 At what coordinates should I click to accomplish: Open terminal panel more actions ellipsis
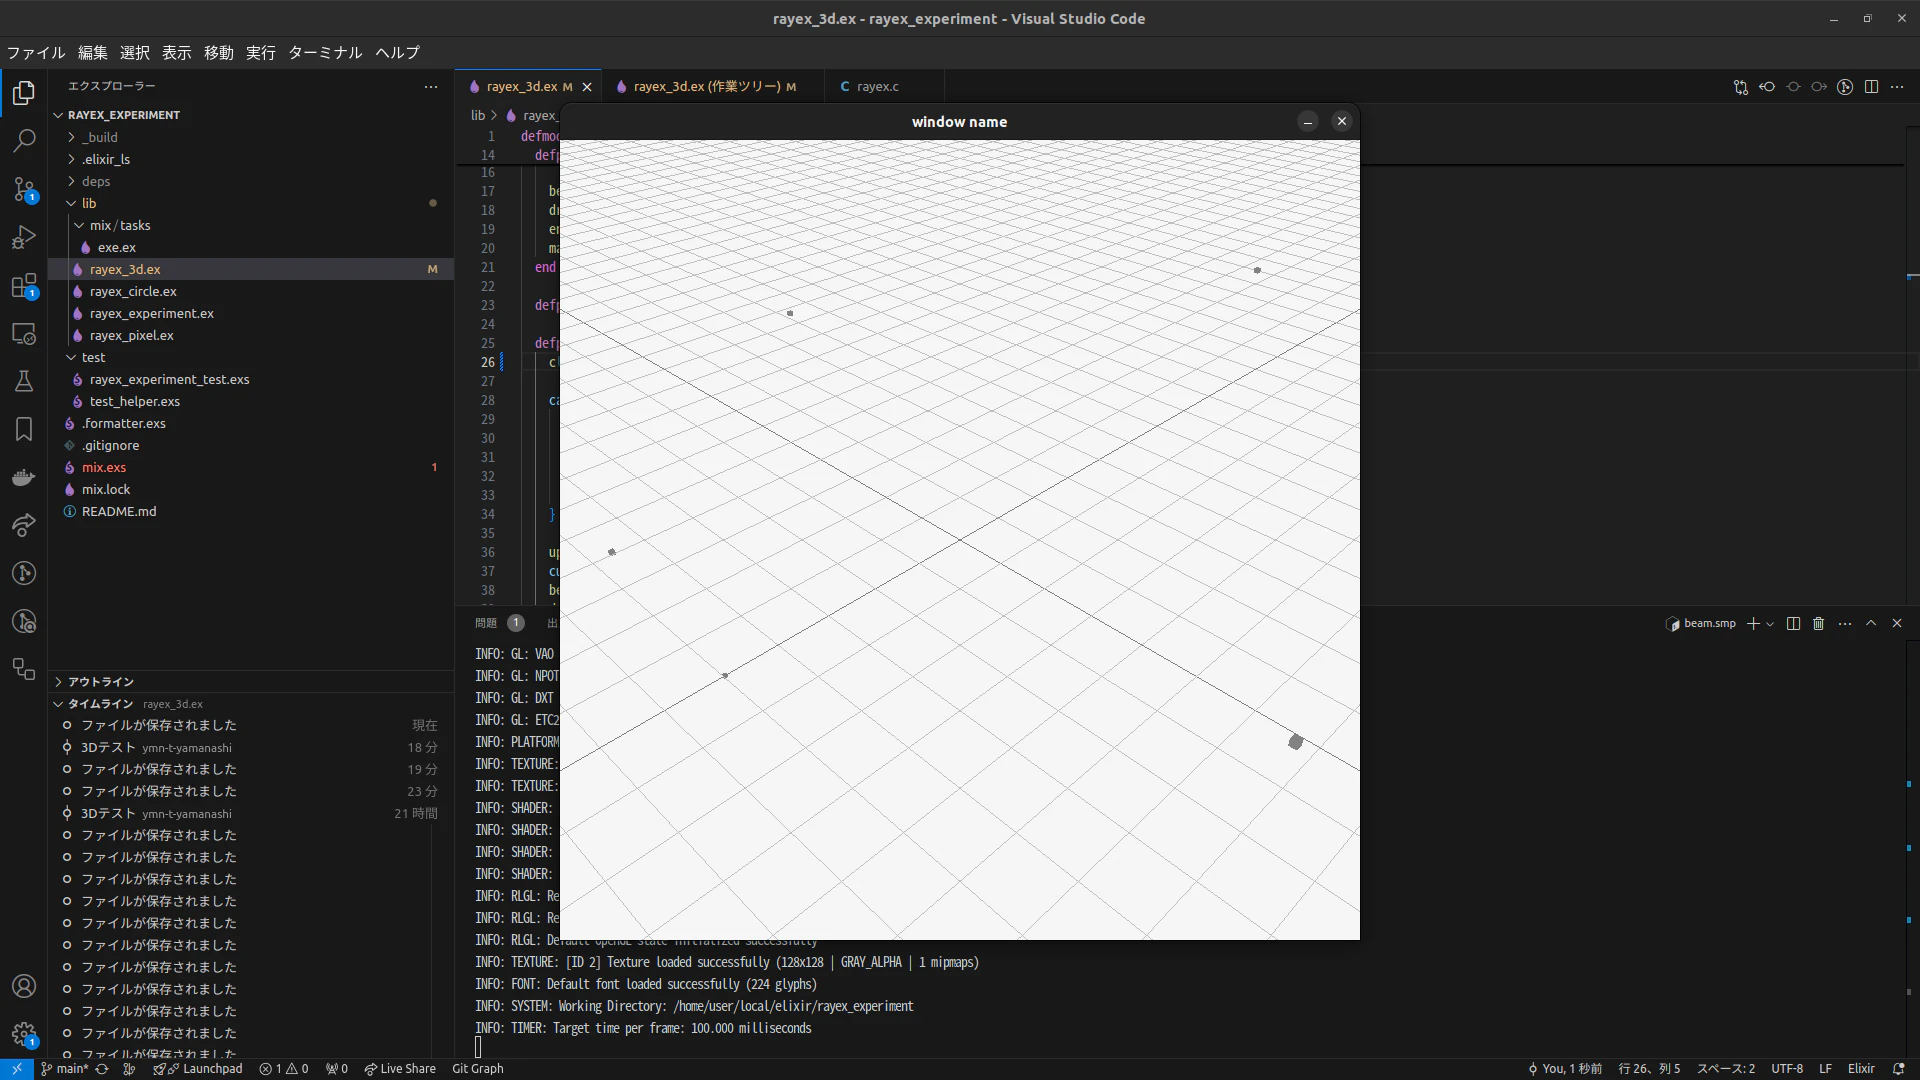pyautogui.click(x=1845, y=623)
